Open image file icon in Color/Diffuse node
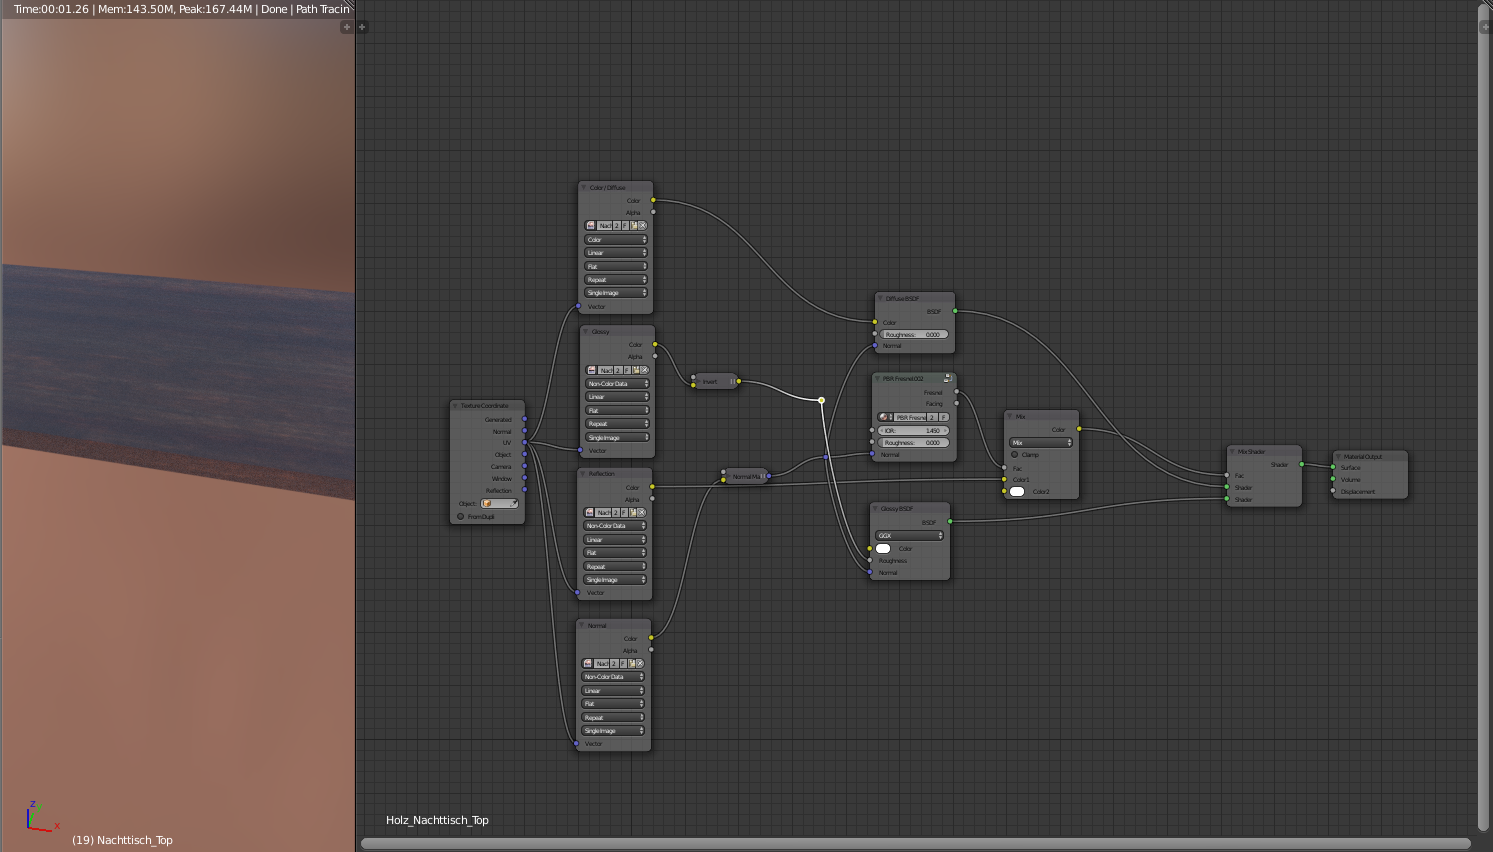The width and height of the screenshot is (1493, 852). point(634,225)
